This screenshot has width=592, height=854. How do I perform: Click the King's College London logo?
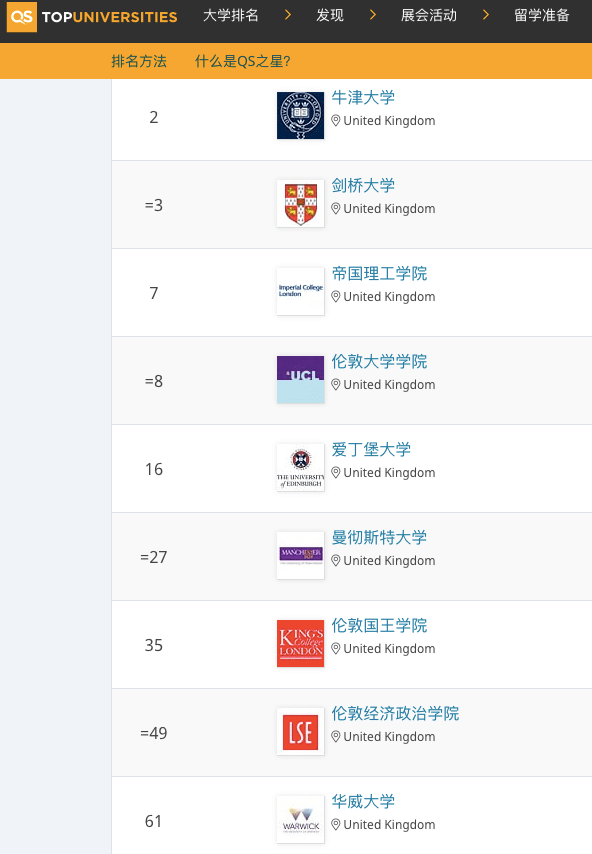[301, 643]
